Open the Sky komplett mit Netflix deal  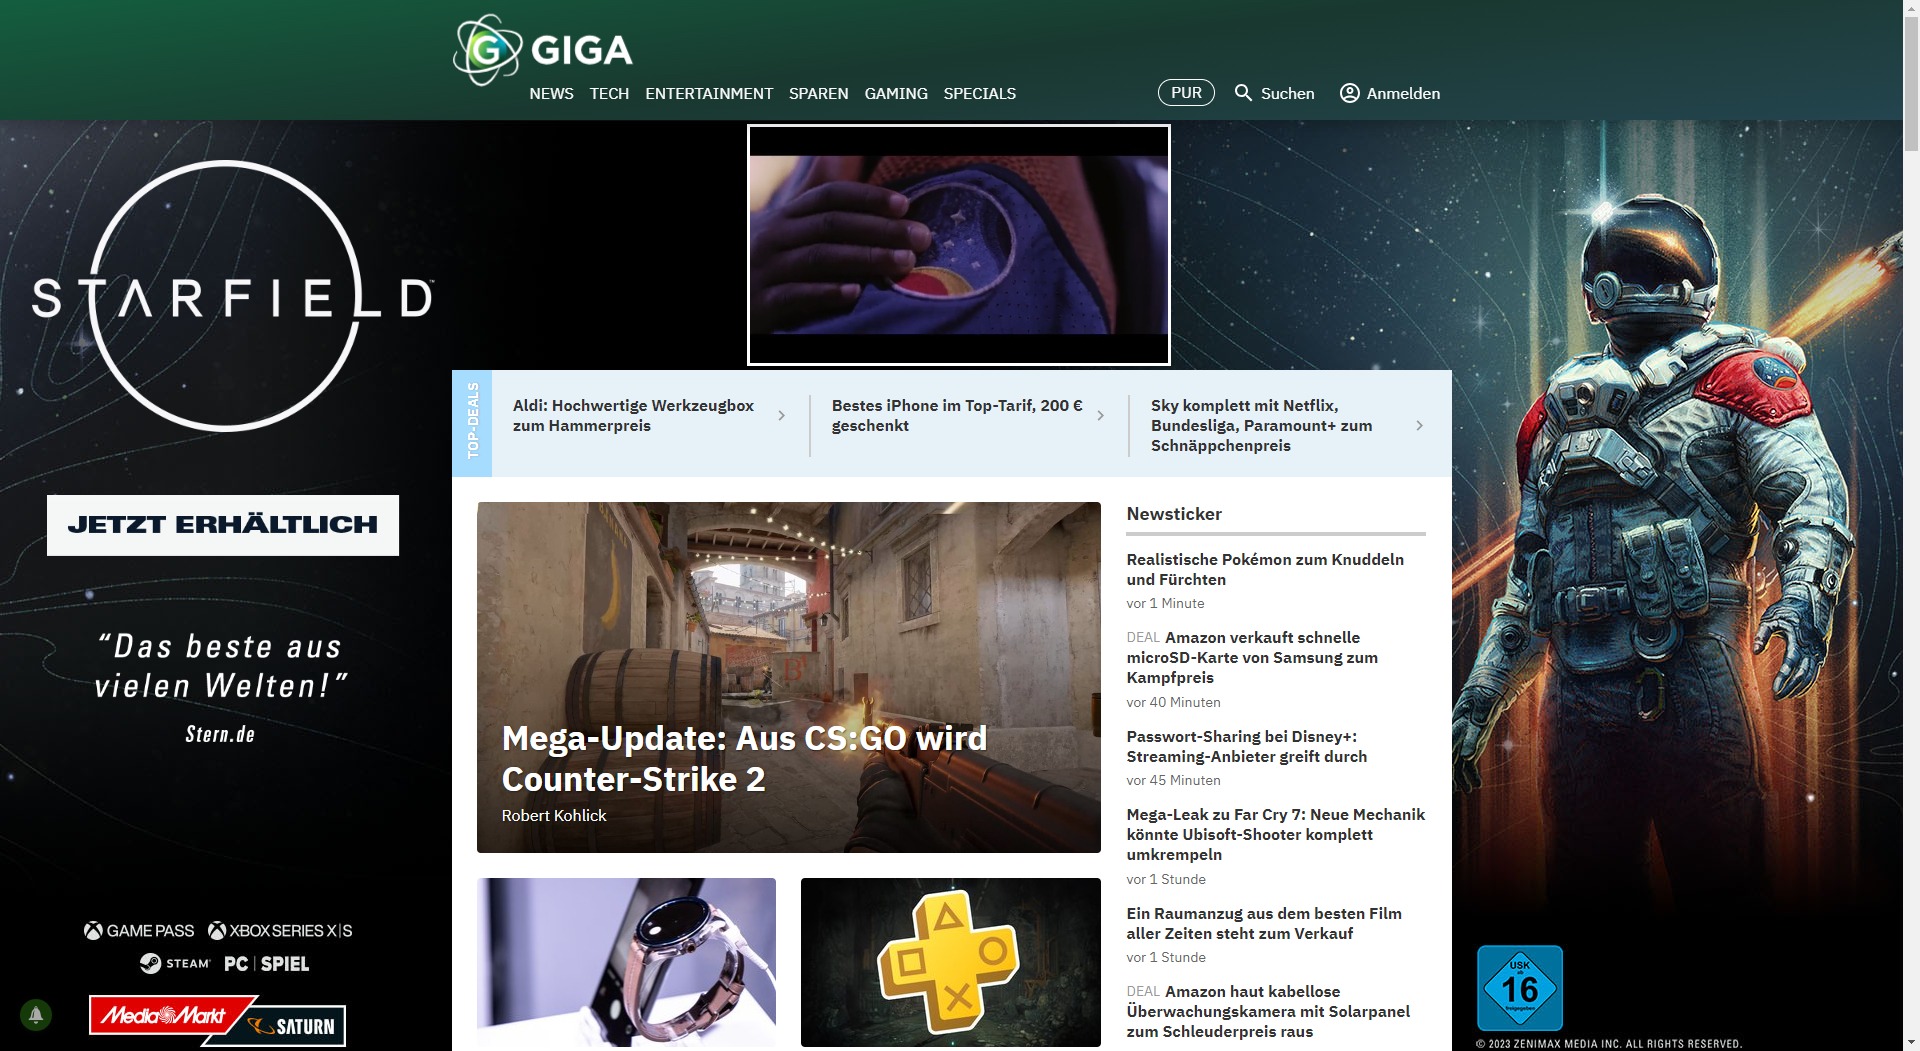click(x=1261, y=426)
